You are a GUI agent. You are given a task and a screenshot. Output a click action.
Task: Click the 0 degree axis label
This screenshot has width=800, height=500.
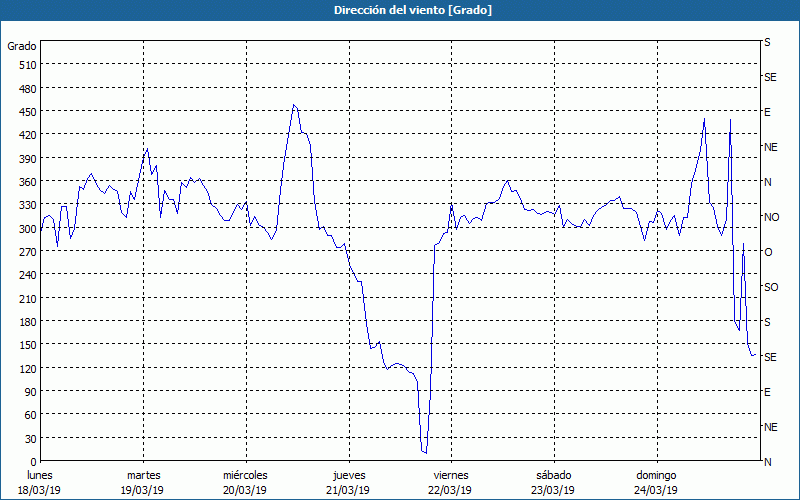pos(34,462)
